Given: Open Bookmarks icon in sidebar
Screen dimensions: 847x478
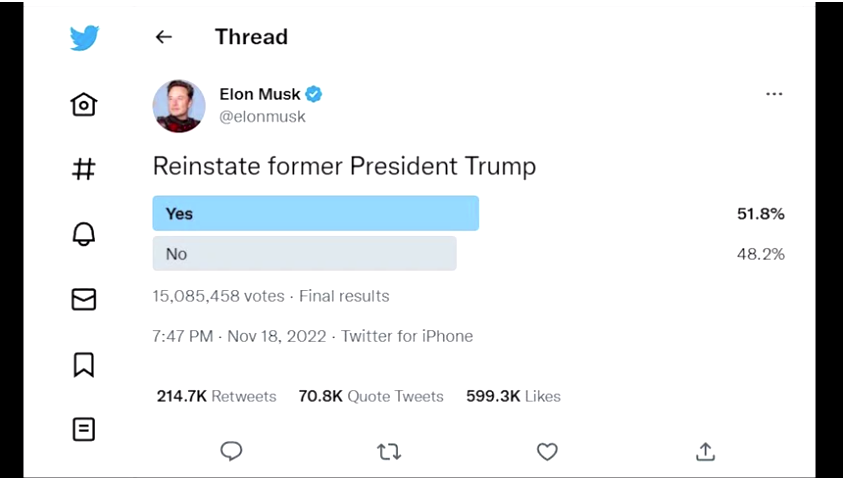Looking at the screenshot, I should (84, 364).
